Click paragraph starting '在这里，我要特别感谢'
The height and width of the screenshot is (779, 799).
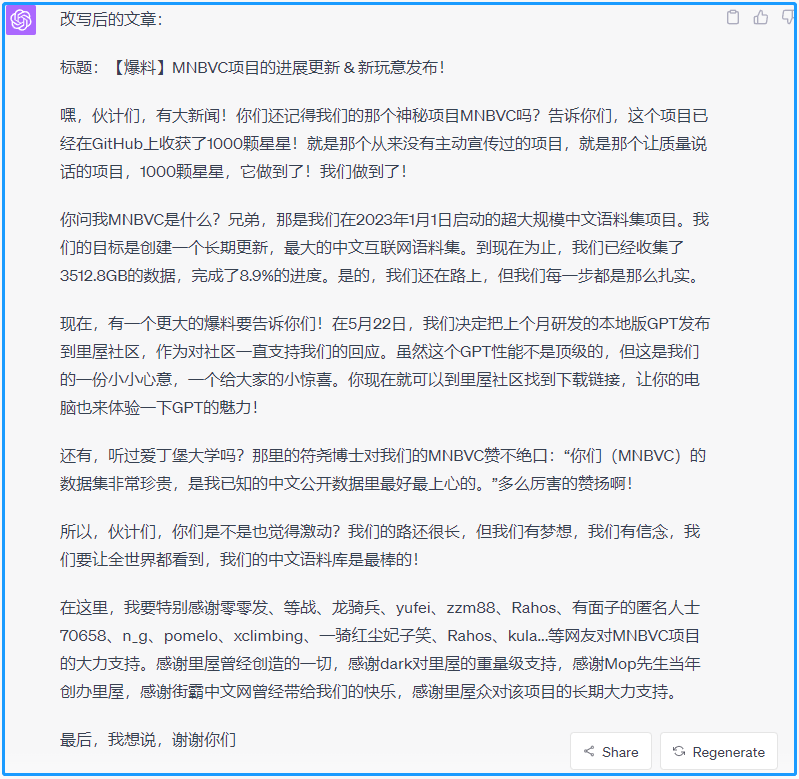[x=380, y=650]
